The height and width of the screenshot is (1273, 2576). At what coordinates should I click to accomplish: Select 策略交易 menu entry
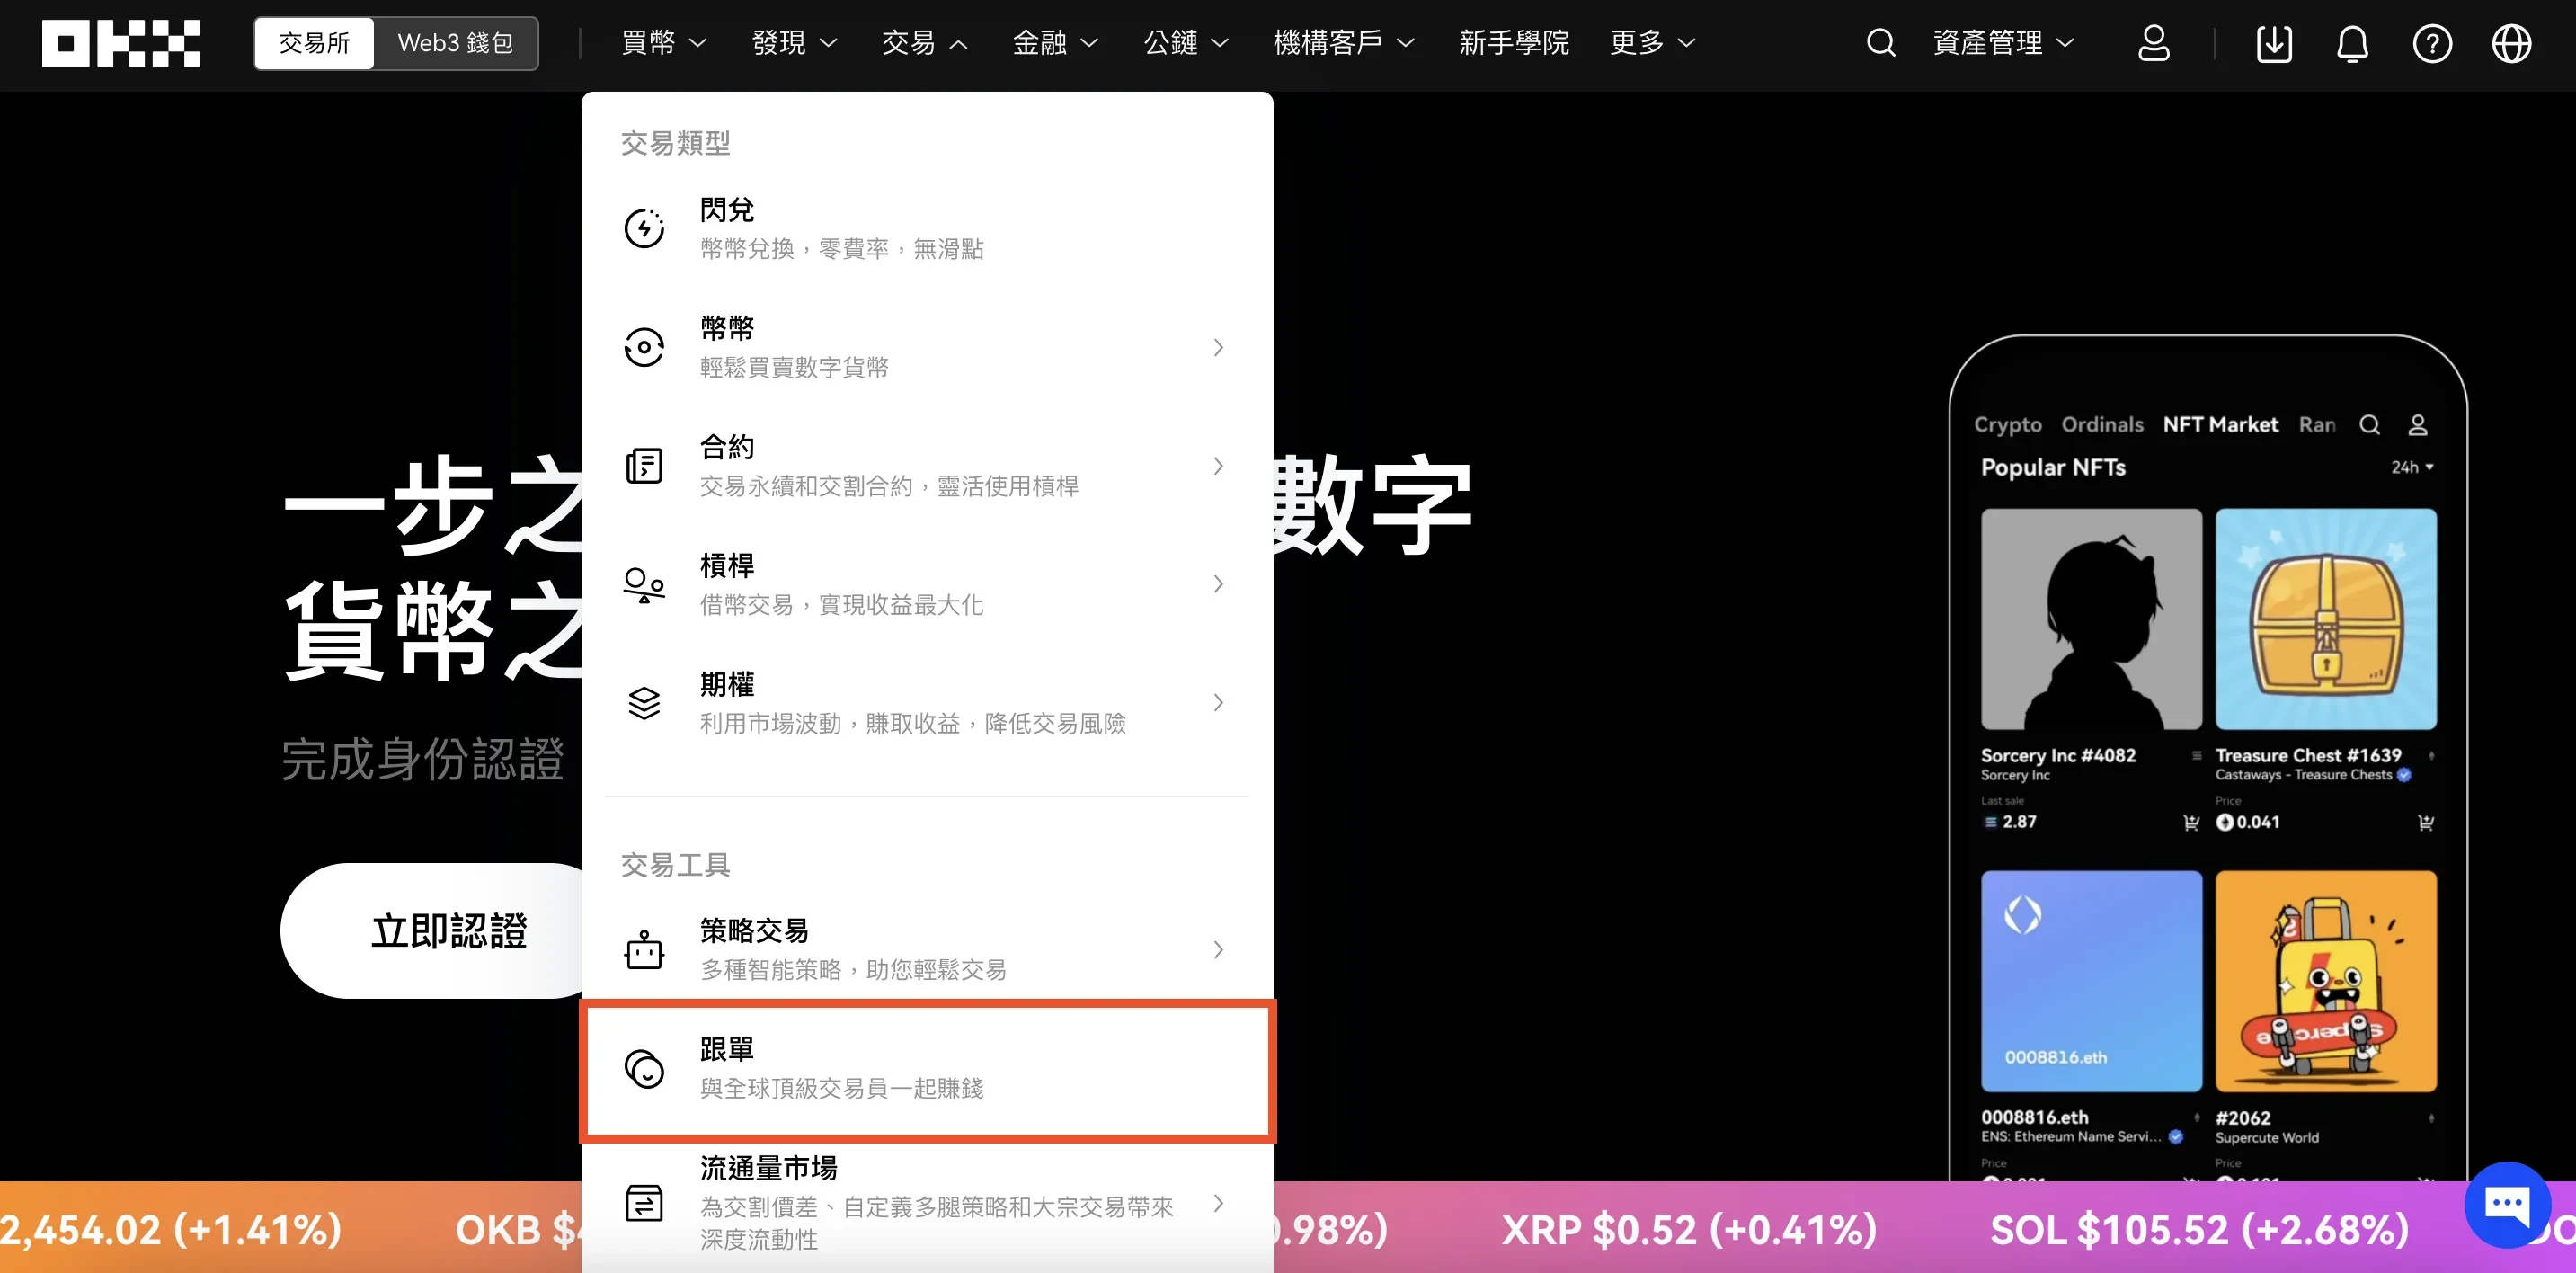[x=927, y=949]
